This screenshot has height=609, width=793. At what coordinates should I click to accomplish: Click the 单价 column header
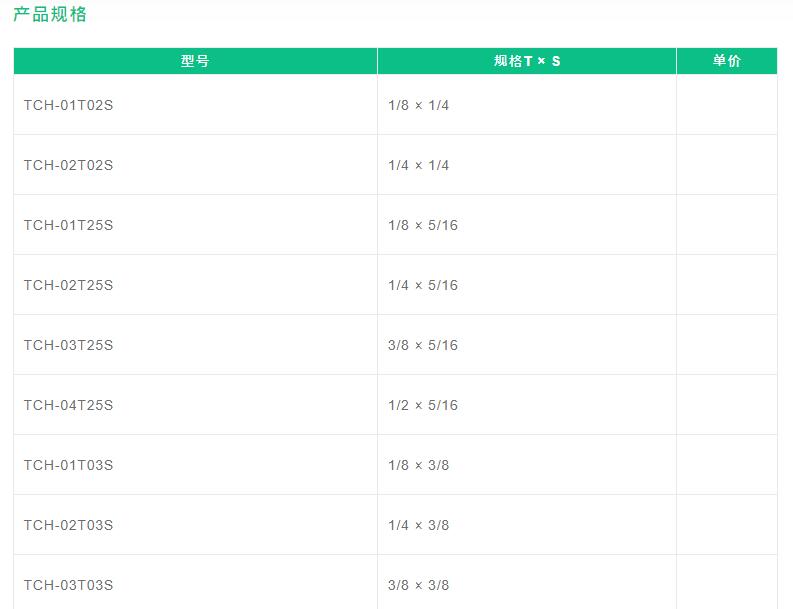click(x=727, y=61)
